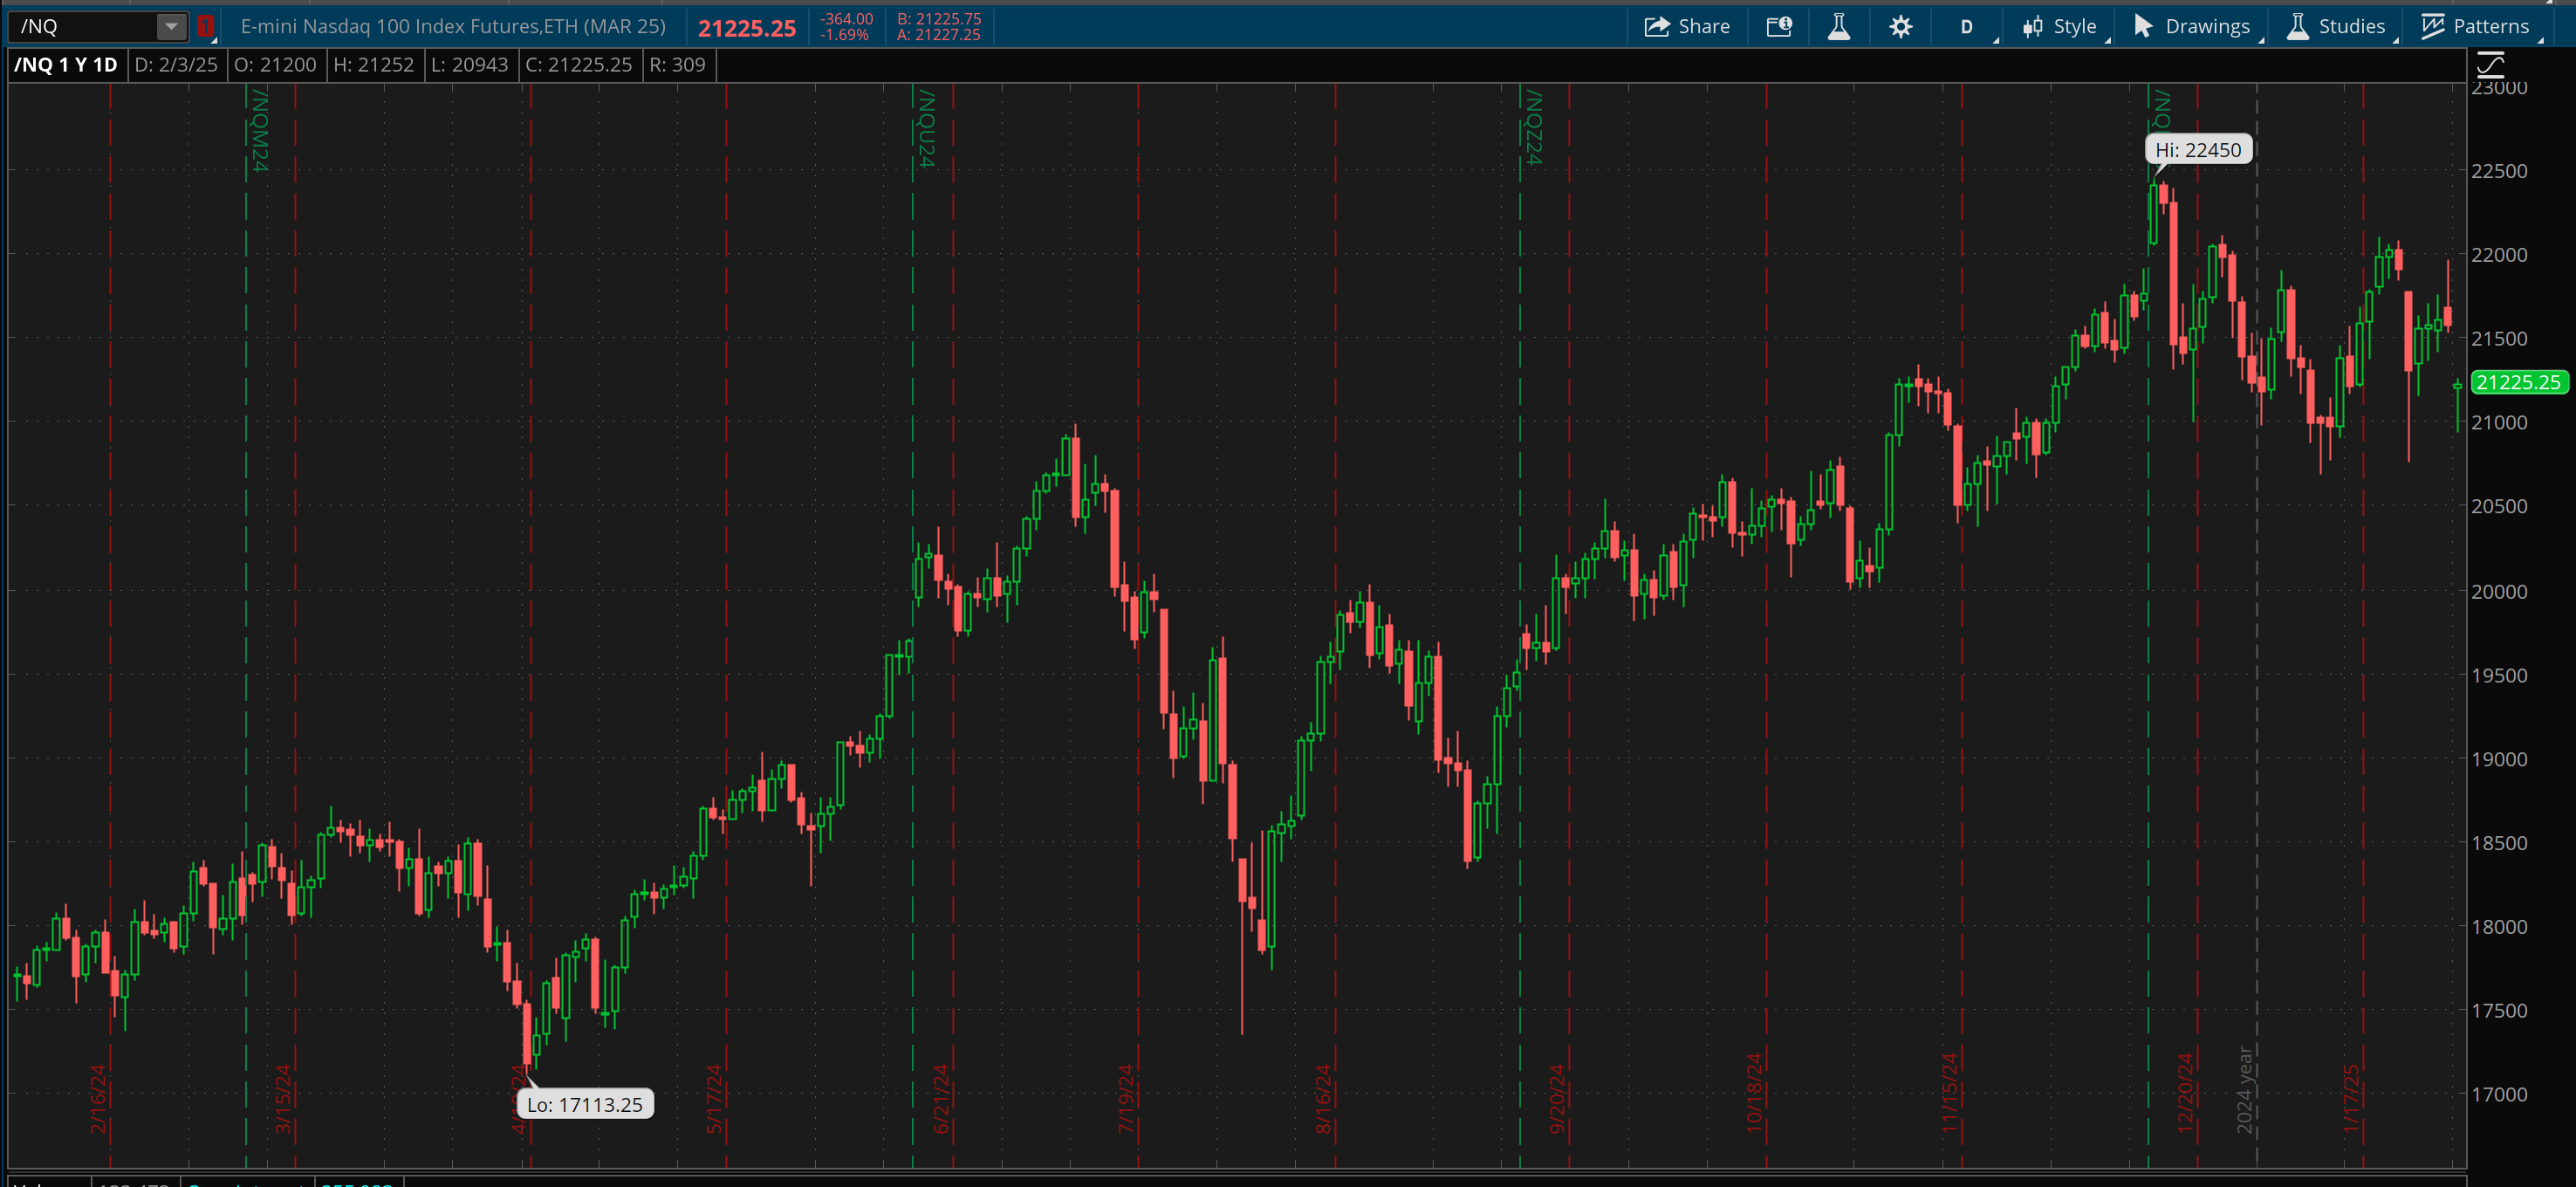Click the 11/15/24 expiration marker
The image size is (2576, 1187).
click(1950, 1093)
